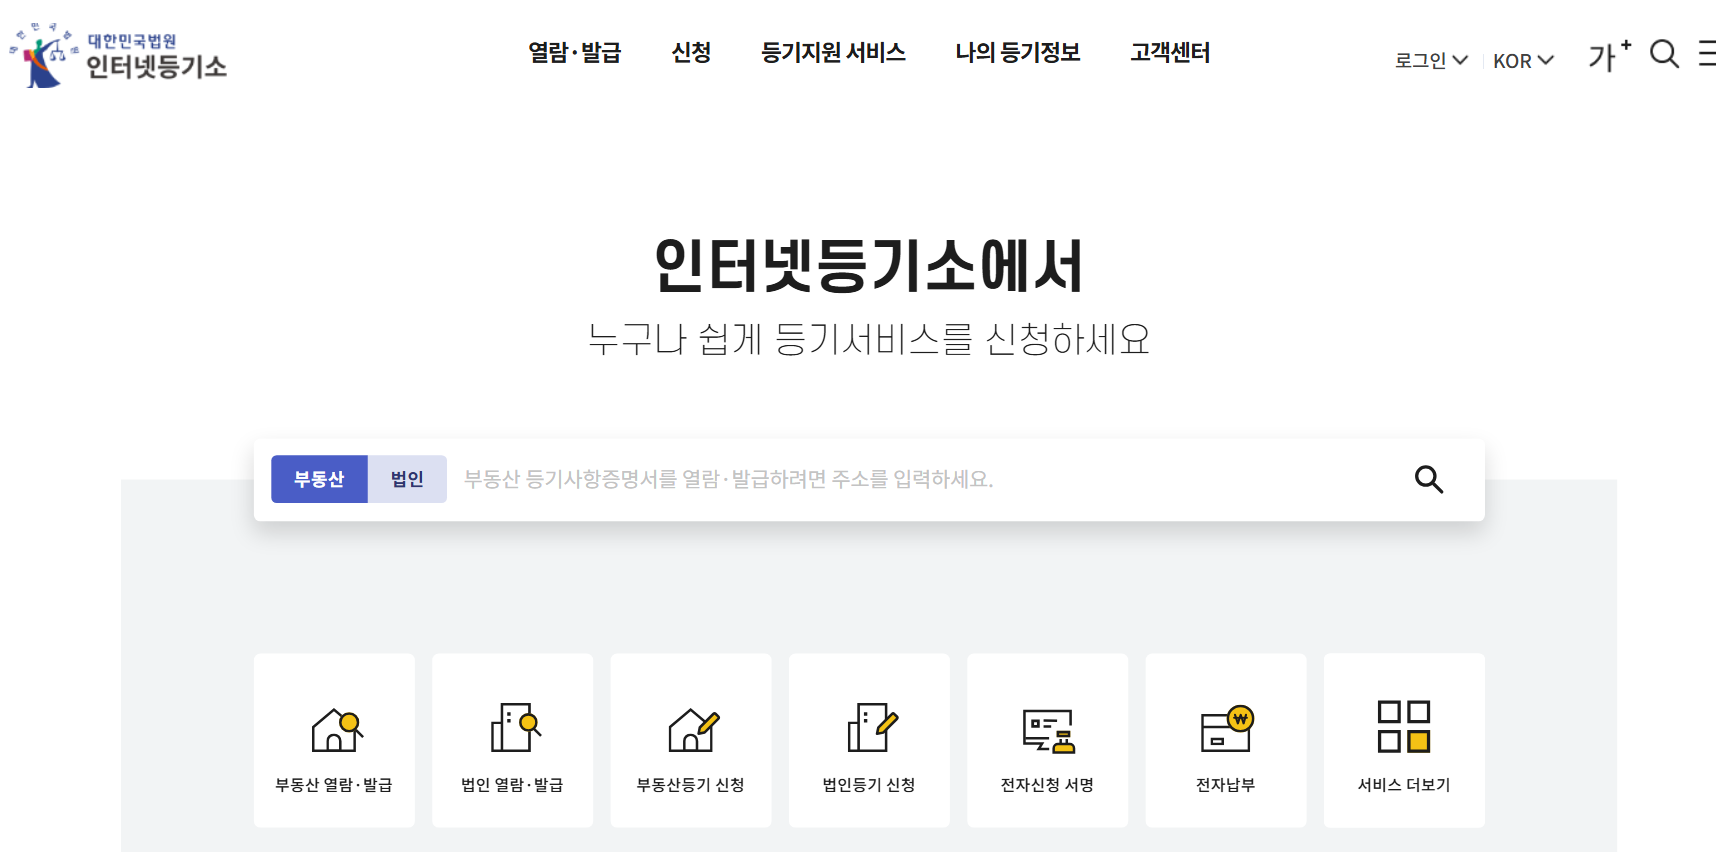
Task: Click the 인터넷등기소 court logo
Action: click(x=118, y=54)
